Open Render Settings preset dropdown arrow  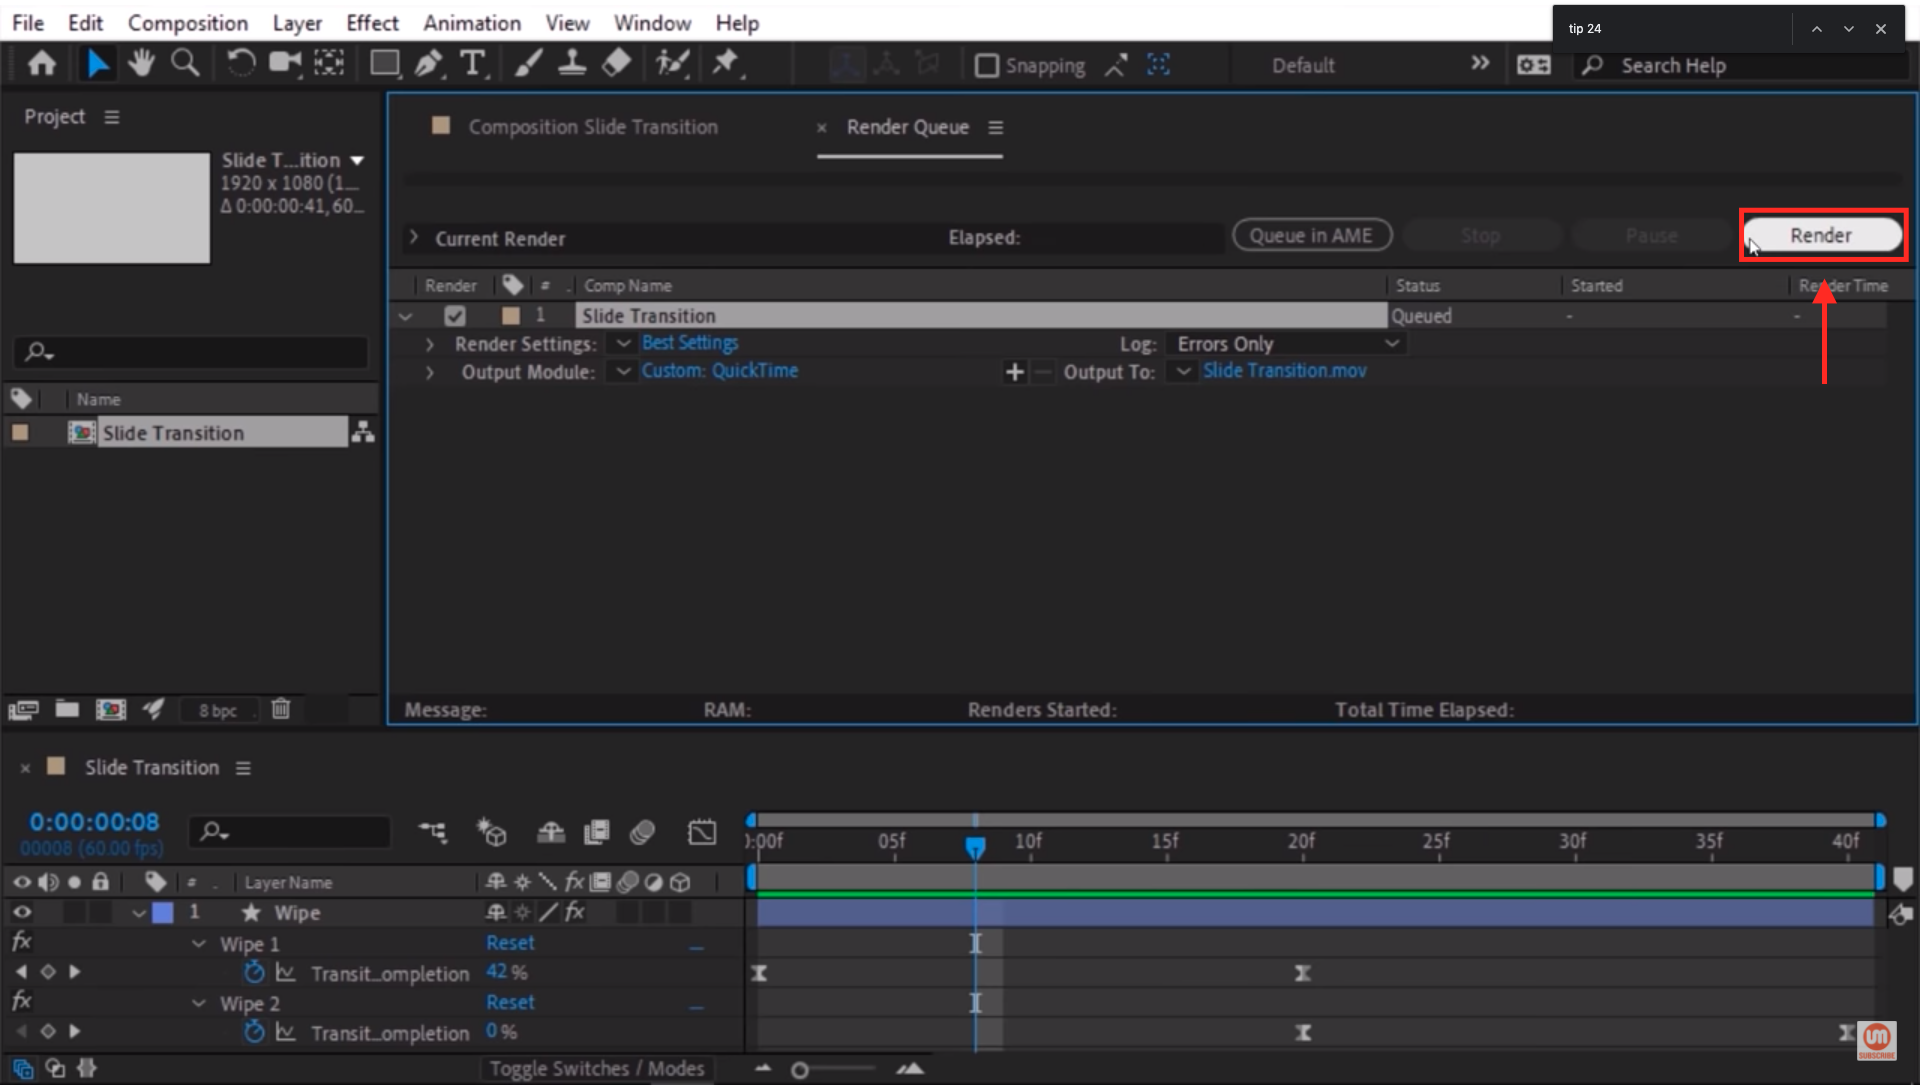click(x=623, y=343)
